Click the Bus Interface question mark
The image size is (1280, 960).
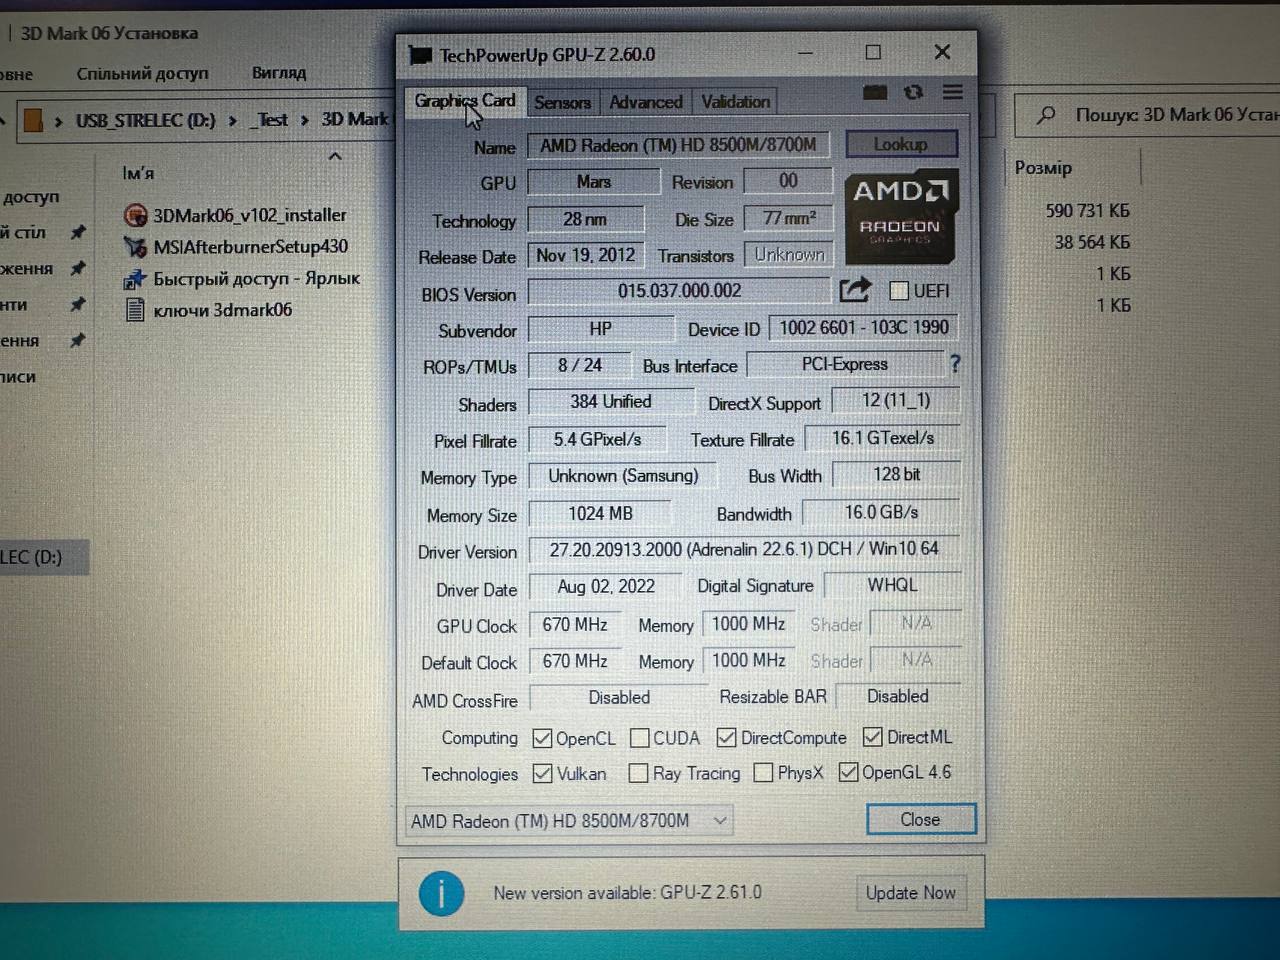click(955, 364)
